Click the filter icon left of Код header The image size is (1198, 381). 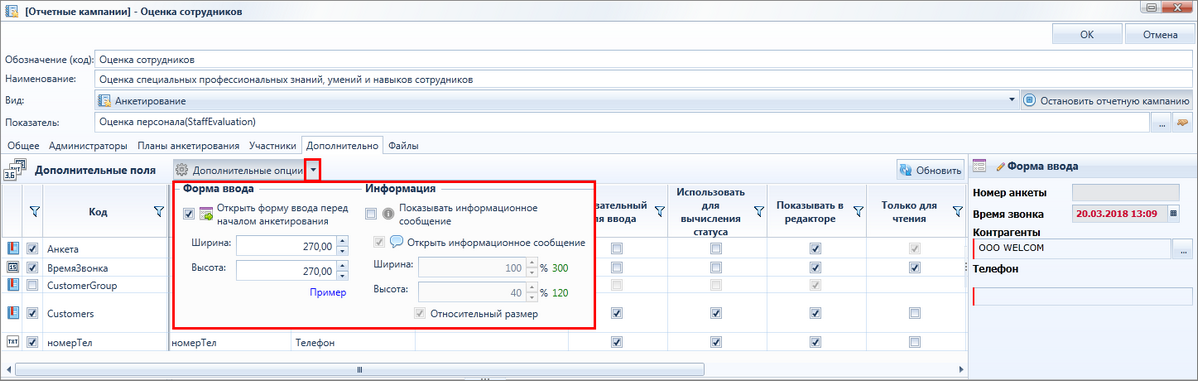[x=34, y=211]
